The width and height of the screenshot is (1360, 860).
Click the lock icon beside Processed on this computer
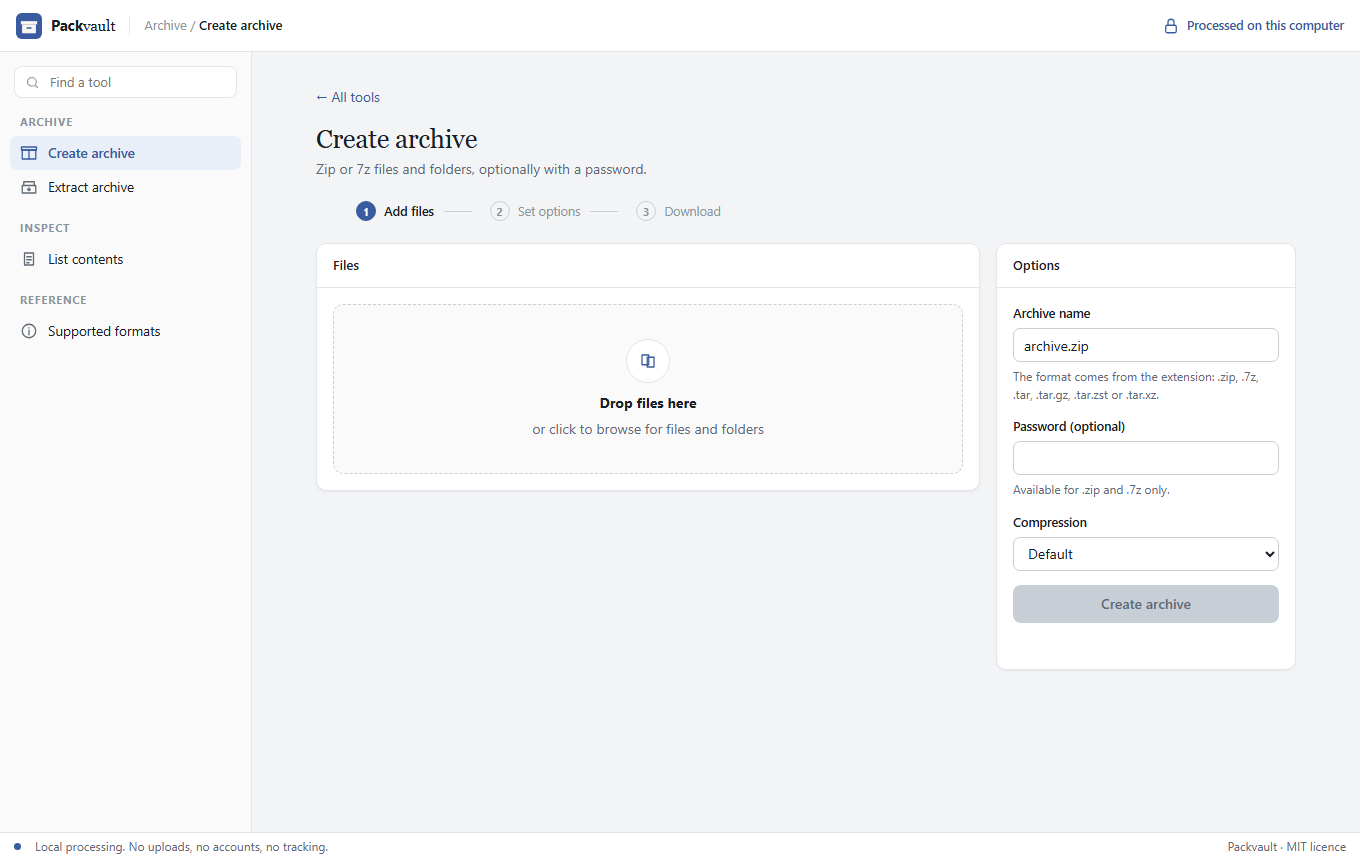click(x=1171, y=26)
